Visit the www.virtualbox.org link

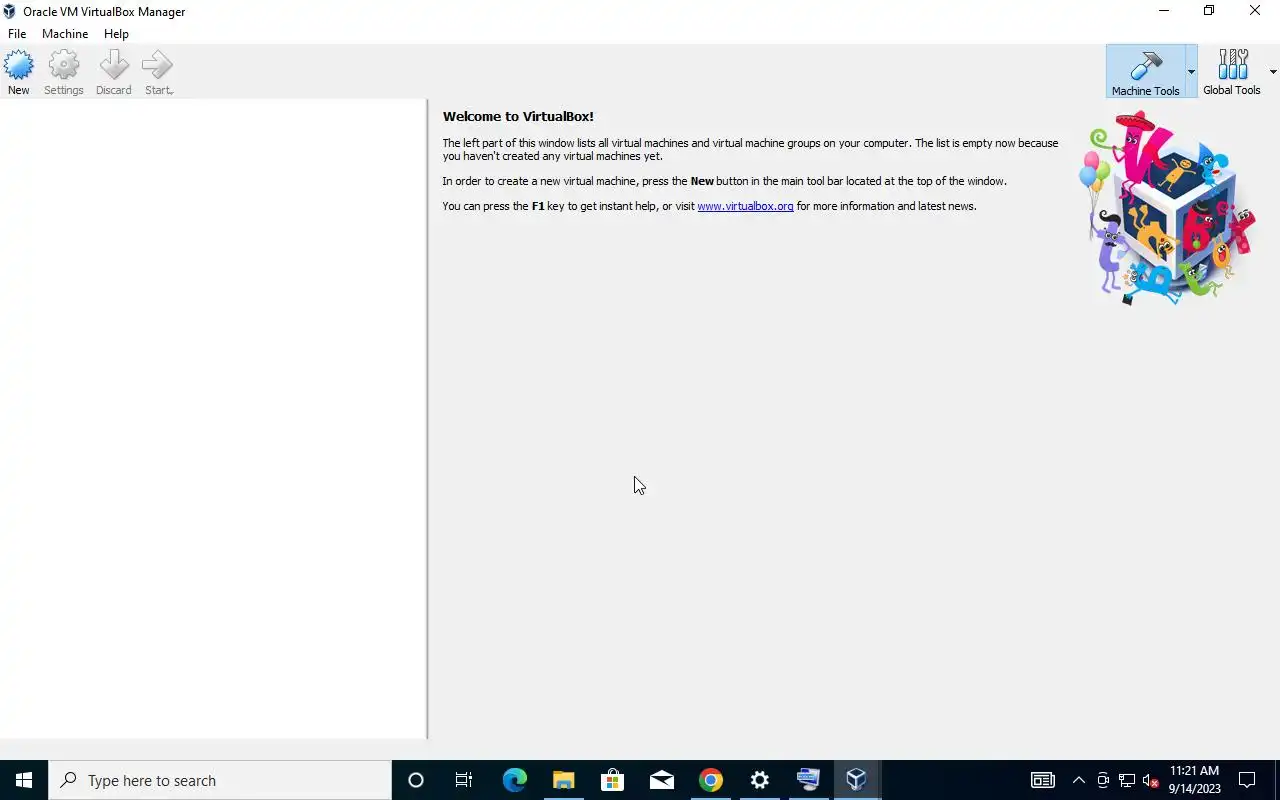click(x=745, y=206)
